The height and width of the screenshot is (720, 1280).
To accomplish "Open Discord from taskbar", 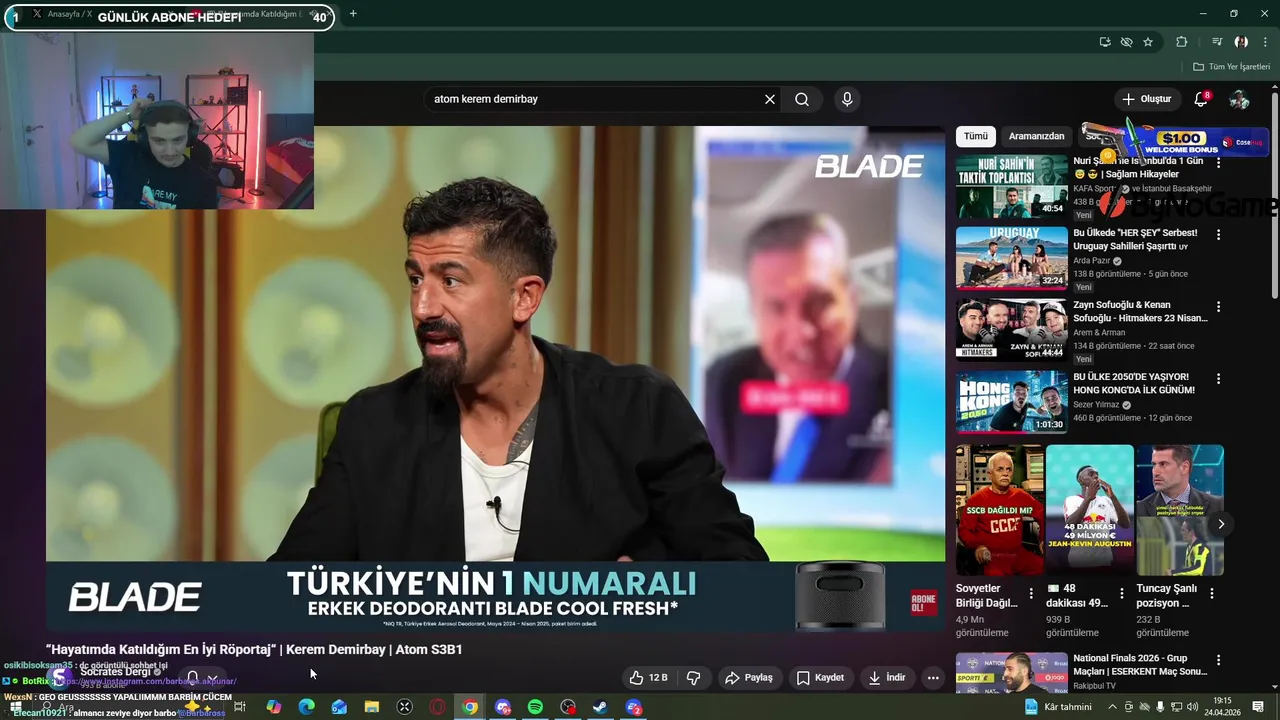I will point(503,707).
